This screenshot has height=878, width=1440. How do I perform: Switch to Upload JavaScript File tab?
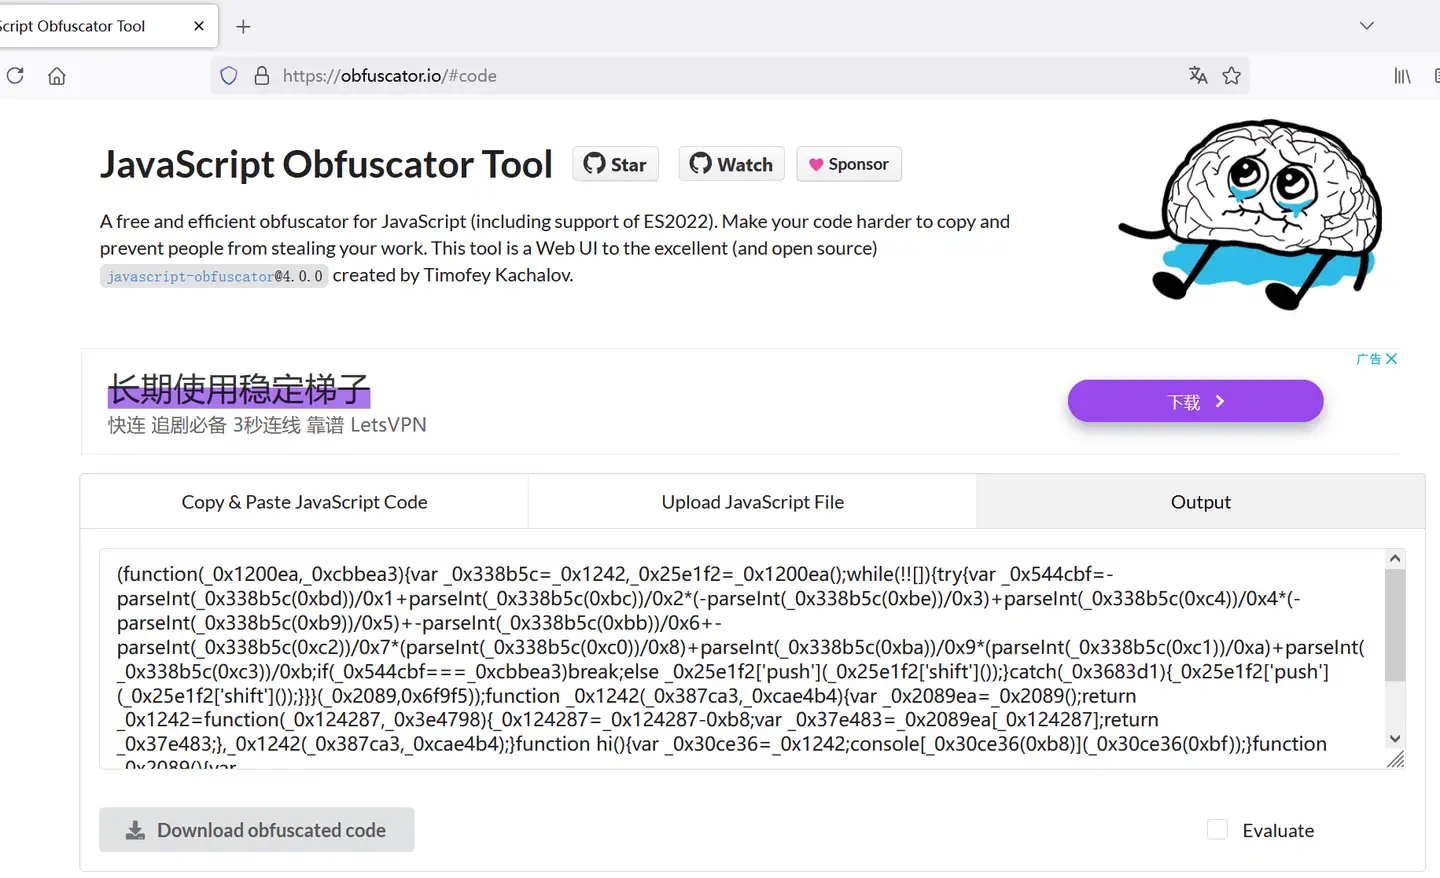[x=752, y=502]
